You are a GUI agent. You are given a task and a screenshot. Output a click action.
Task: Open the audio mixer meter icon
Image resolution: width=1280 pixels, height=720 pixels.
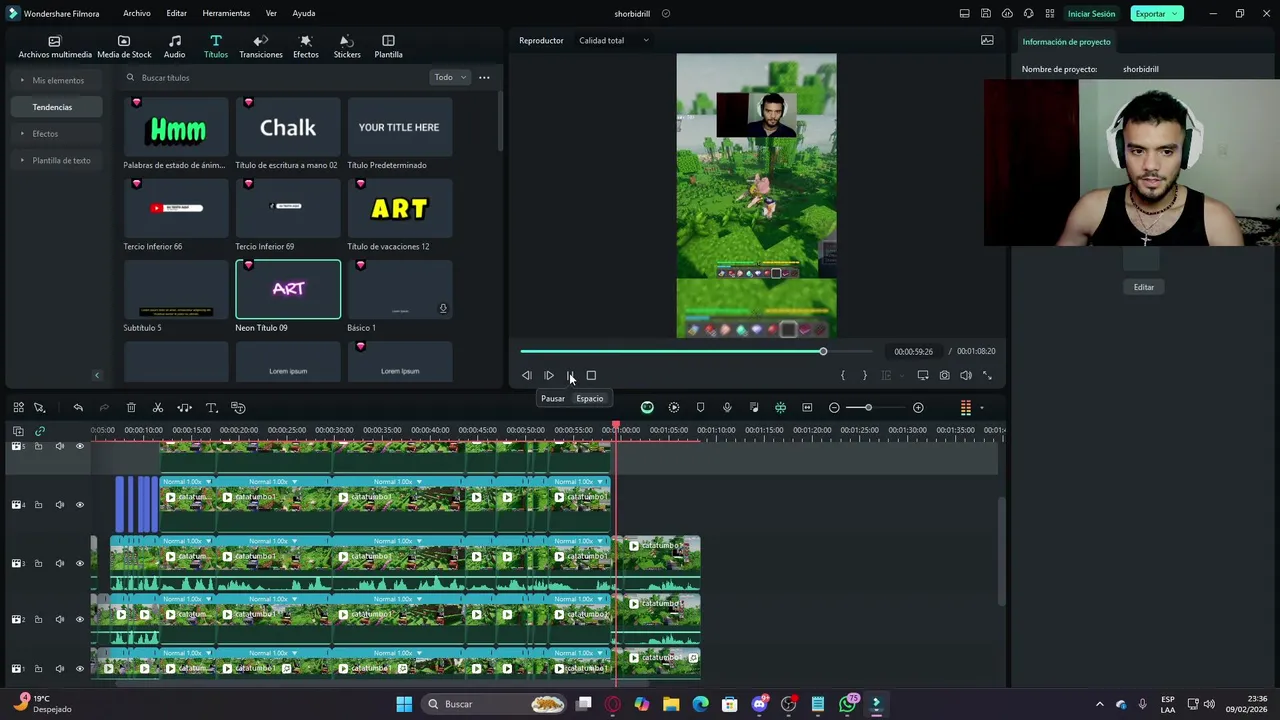[x=965, y=408]
